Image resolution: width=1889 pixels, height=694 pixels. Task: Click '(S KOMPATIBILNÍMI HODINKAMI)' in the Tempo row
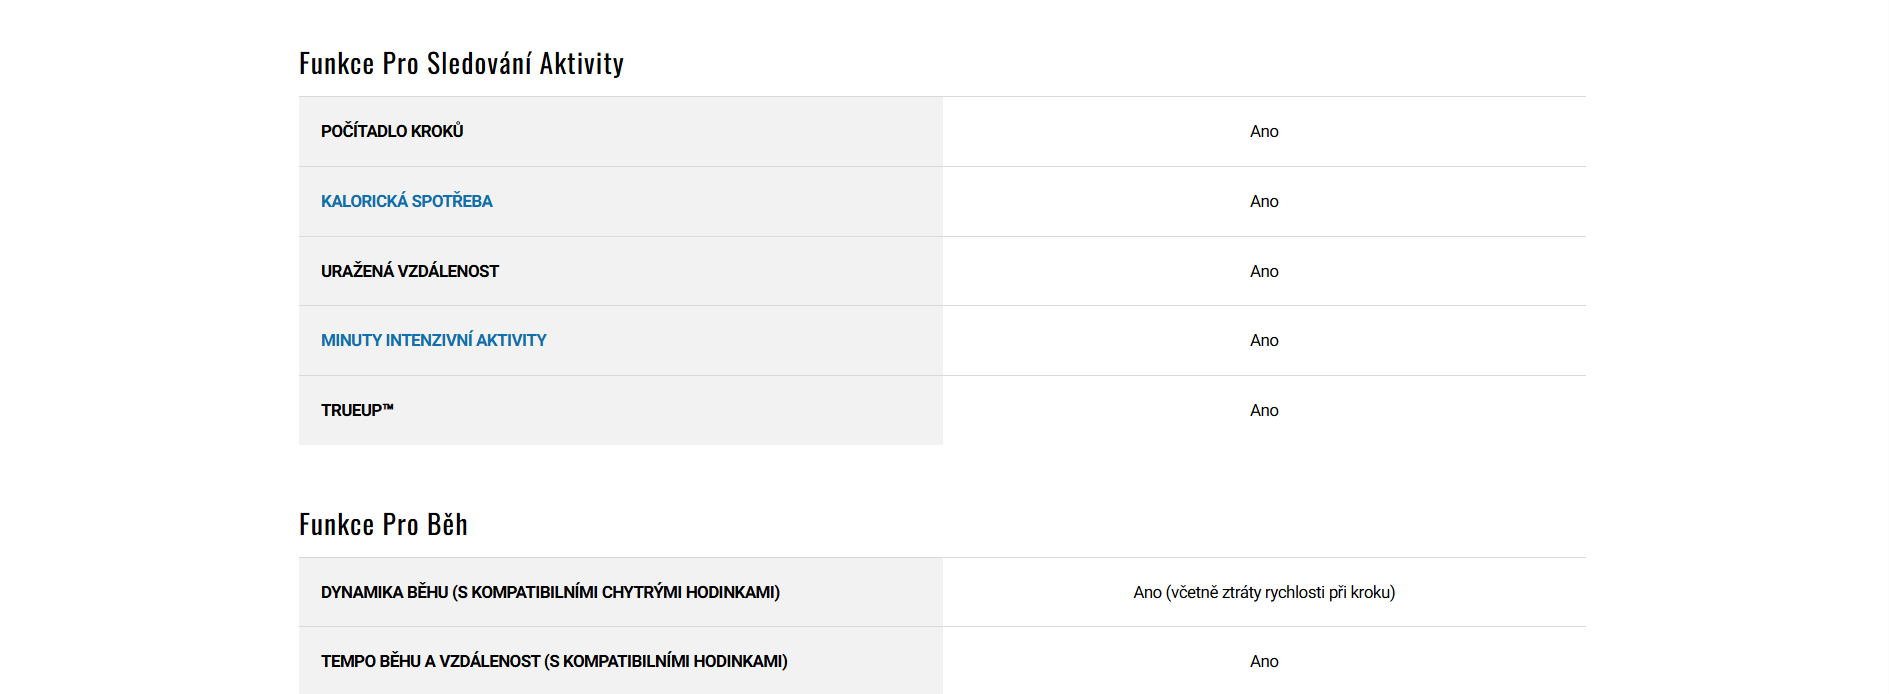coord(666,661)
